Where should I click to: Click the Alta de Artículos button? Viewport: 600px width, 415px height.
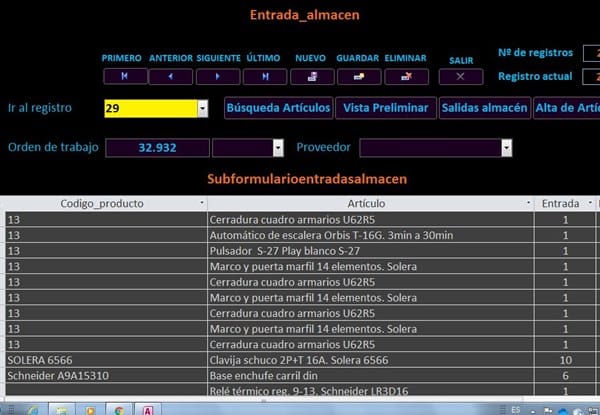tap(567, 108)
